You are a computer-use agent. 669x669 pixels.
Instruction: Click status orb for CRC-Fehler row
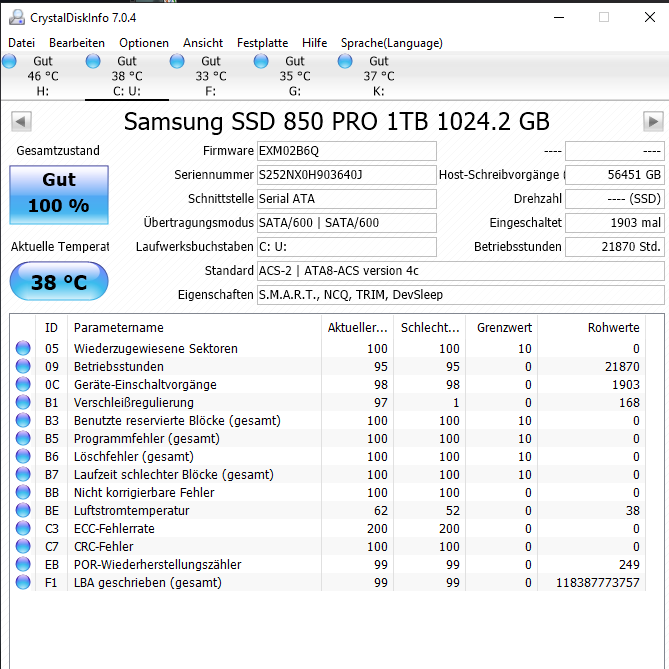[23, 546]
